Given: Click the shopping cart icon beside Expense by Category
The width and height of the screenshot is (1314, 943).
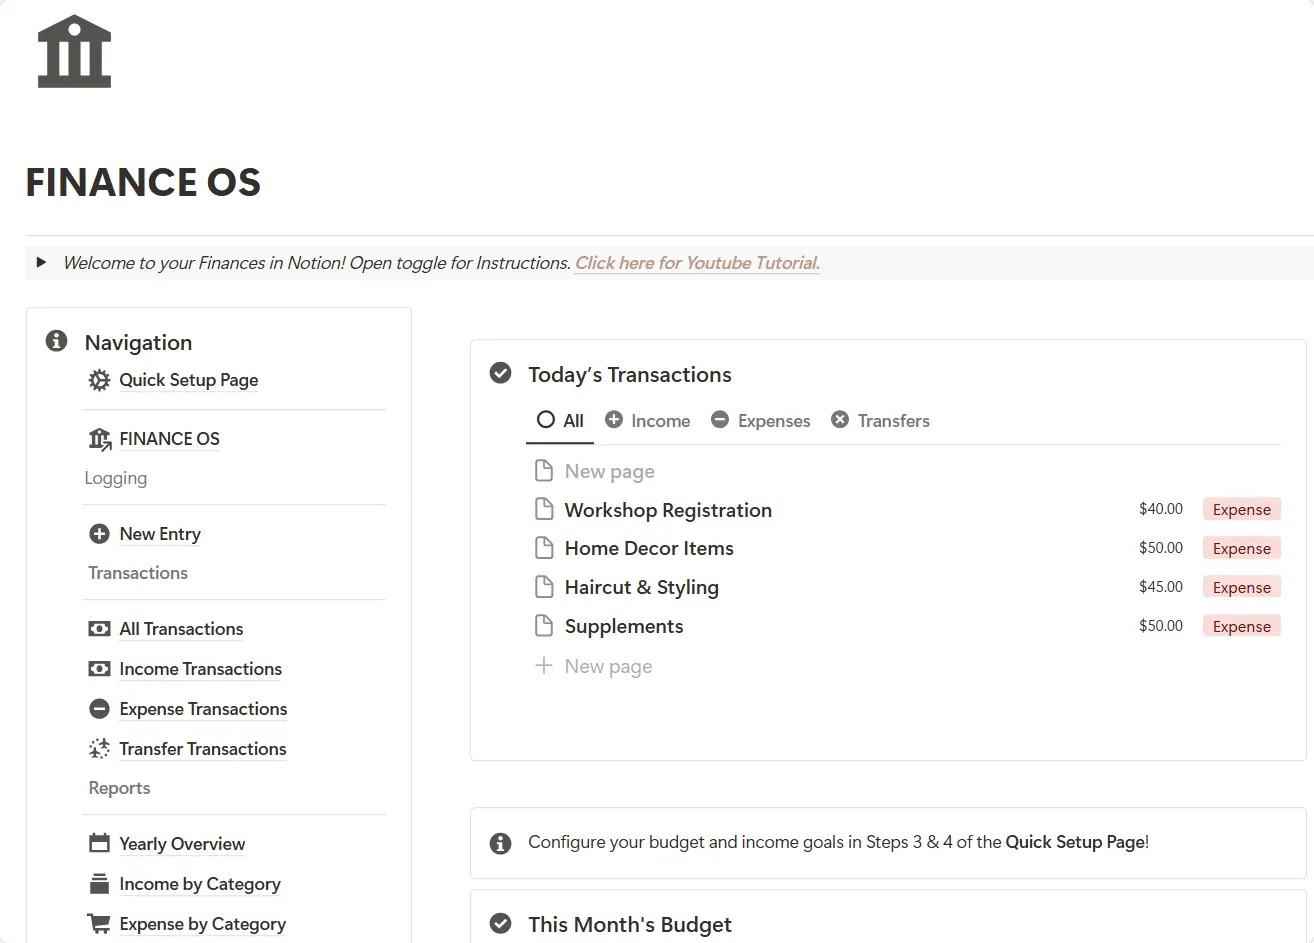Looking at the screenshot, I should [x=99, y=924].
